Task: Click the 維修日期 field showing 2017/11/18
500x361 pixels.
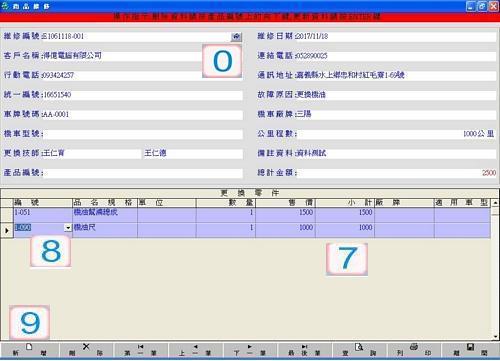Action: pyautogui.click(x=396, y=37)
